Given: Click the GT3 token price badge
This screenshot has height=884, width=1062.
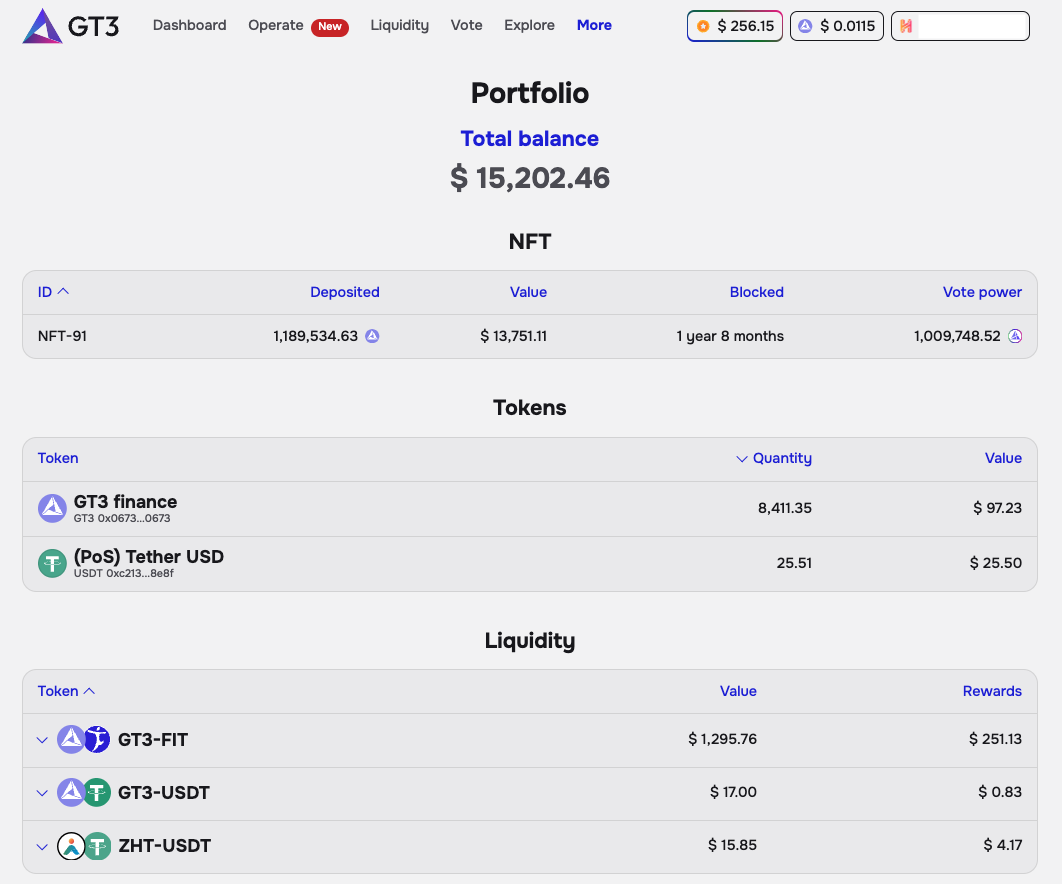Looking at the screenshot, I should click(x=836, y=26).
